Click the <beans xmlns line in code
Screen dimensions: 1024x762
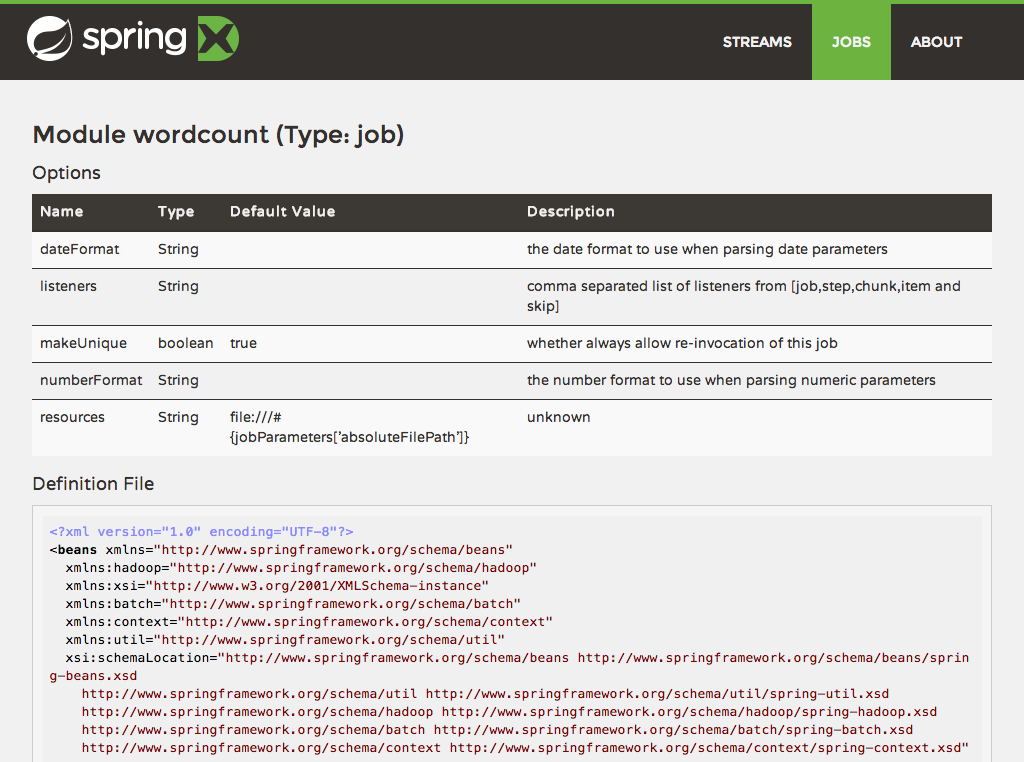[x=281, y=550]
